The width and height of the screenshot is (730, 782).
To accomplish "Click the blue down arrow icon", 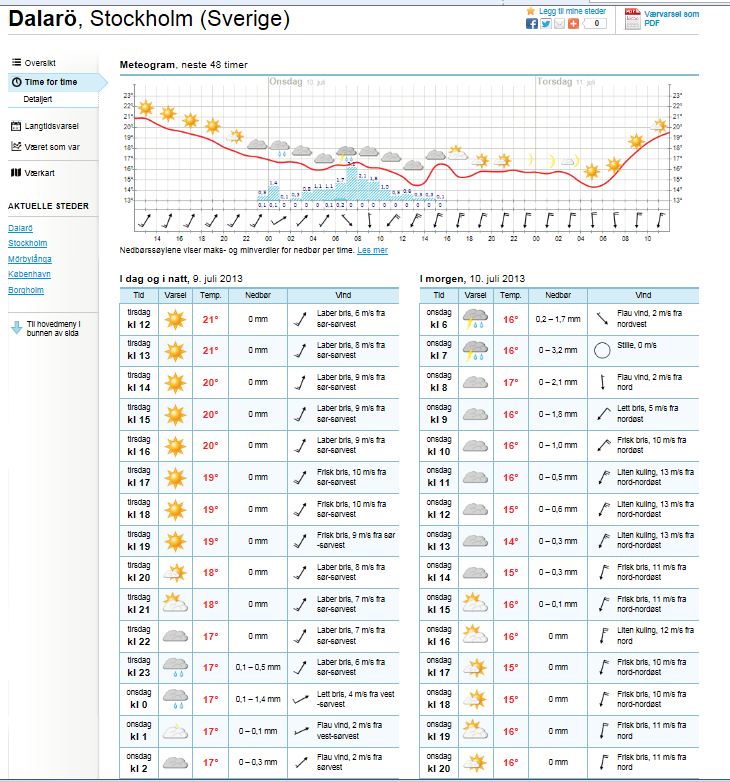I will [x=16, y=328].
